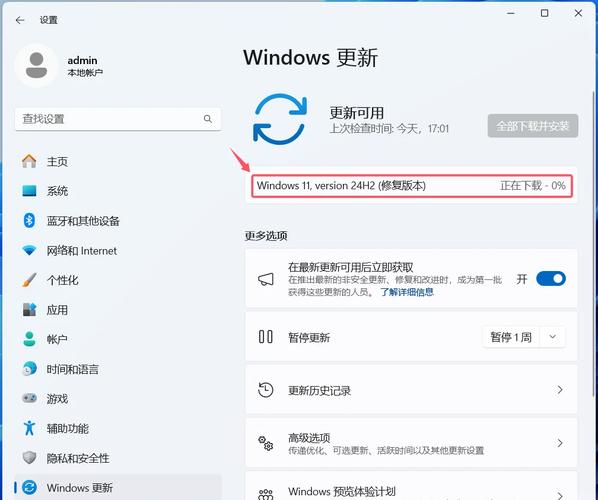Open Bluetooth and other devices icon
The image size is (598, 500).
(29, 220)
